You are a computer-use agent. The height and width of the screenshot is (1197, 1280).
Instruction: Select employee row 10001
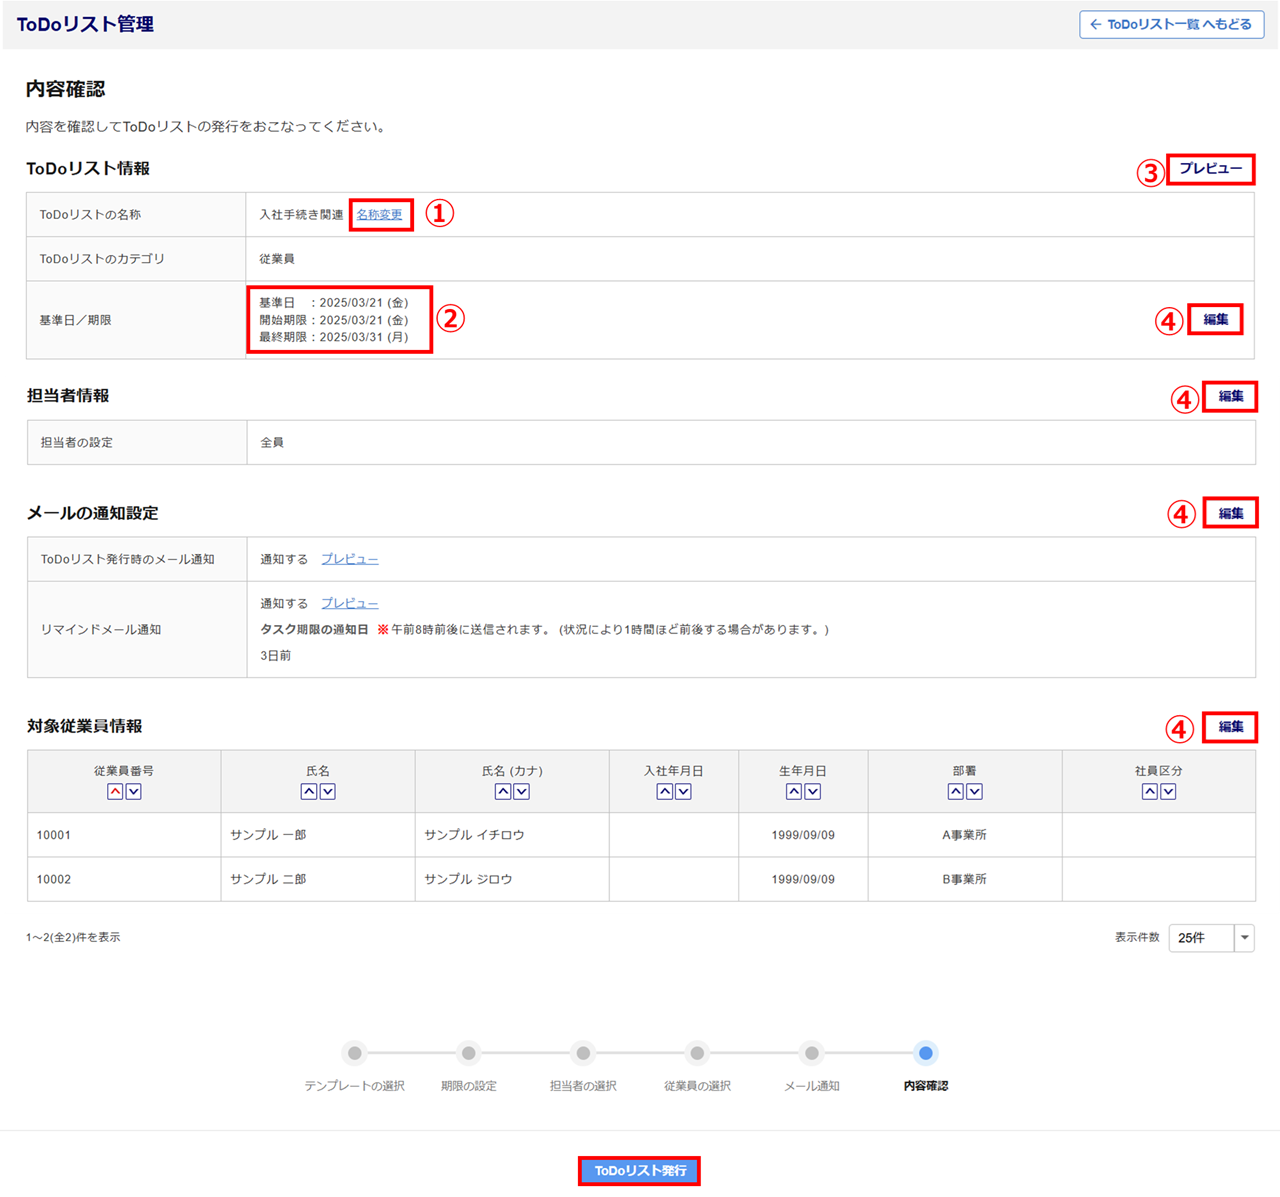pos(54,835)
